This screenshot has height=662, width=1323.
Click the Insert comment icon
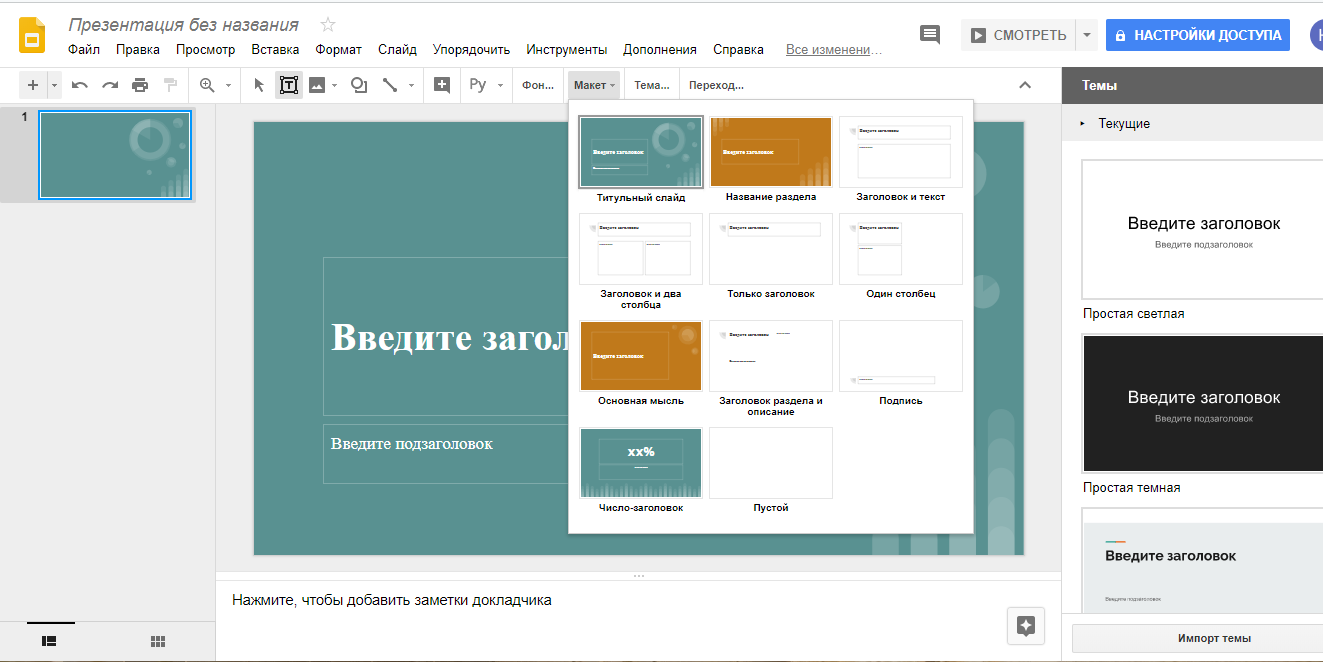[928, 33]
